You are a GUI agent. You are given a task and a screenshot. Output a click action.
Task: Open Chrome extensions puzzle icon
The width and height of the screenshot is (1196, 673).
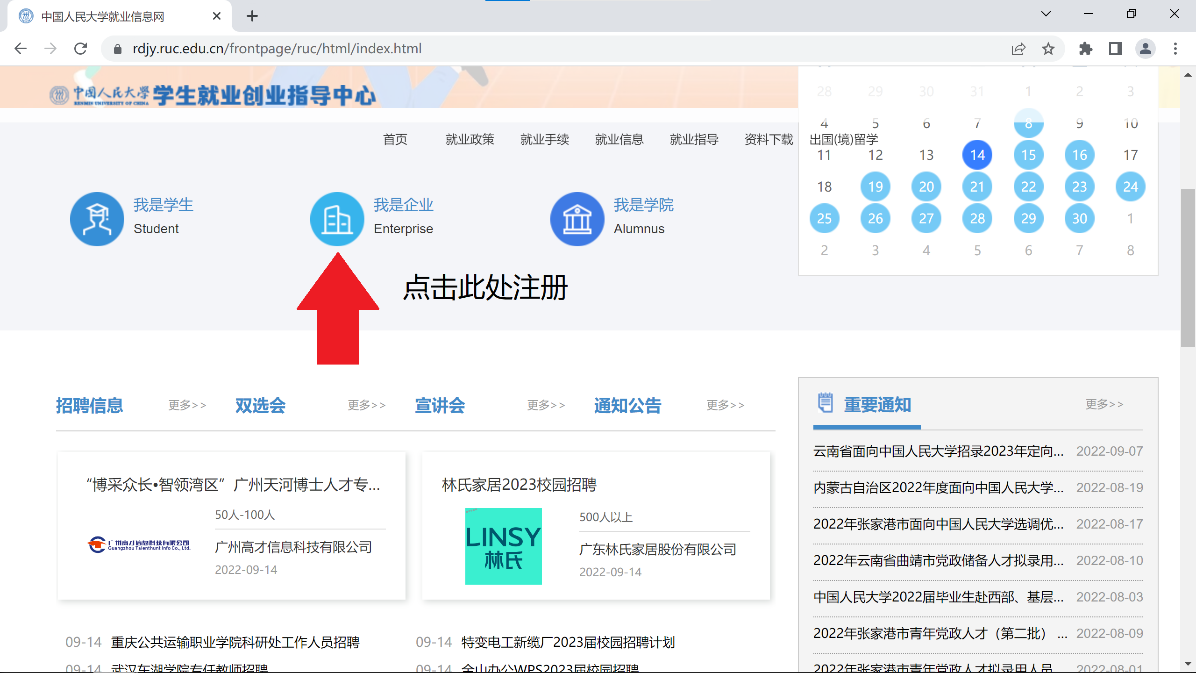[x=1085, y=48]
